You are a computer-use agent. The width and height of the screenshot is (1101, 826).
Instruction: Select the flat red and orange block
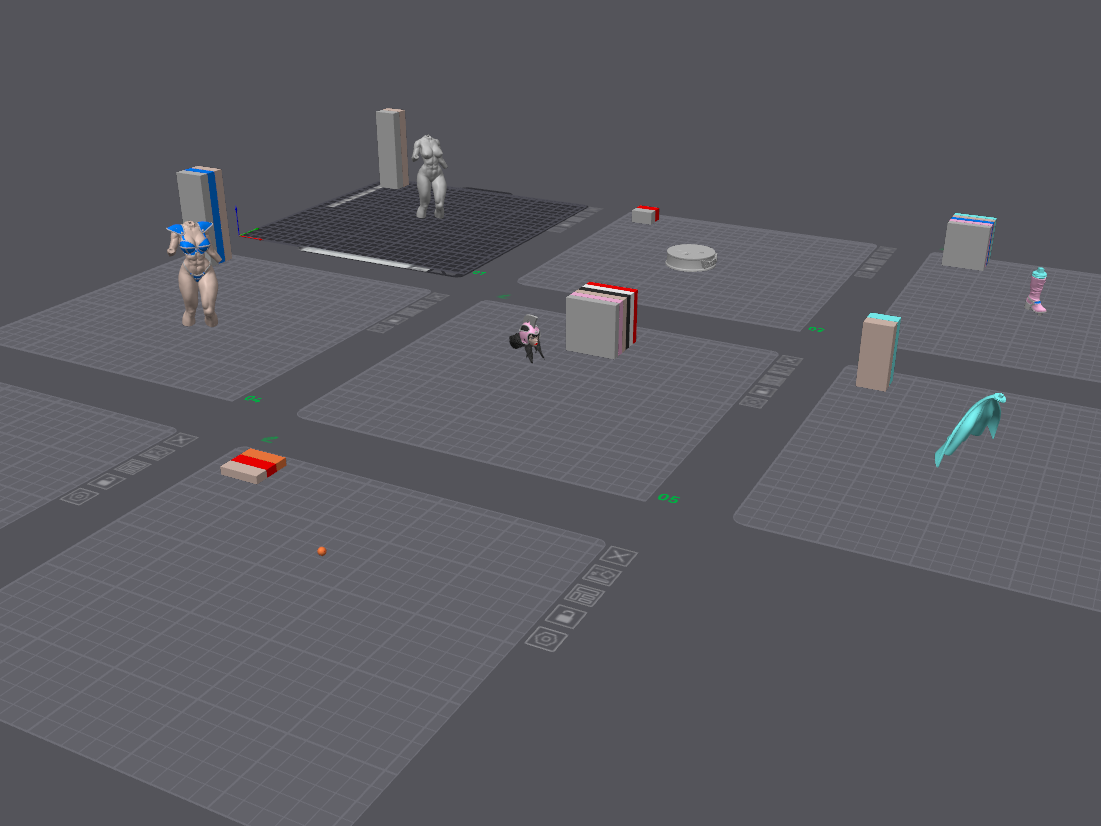click(x=253, y=465)
